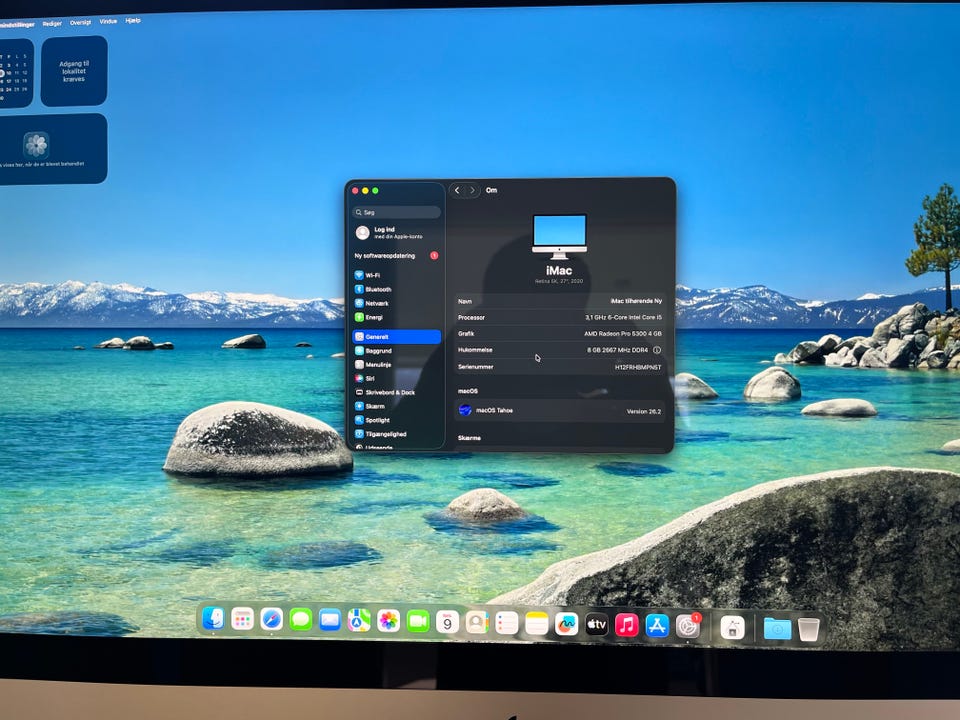Click the Photos widget on the desktop
The image size is (960, 720).
[52, 149]
